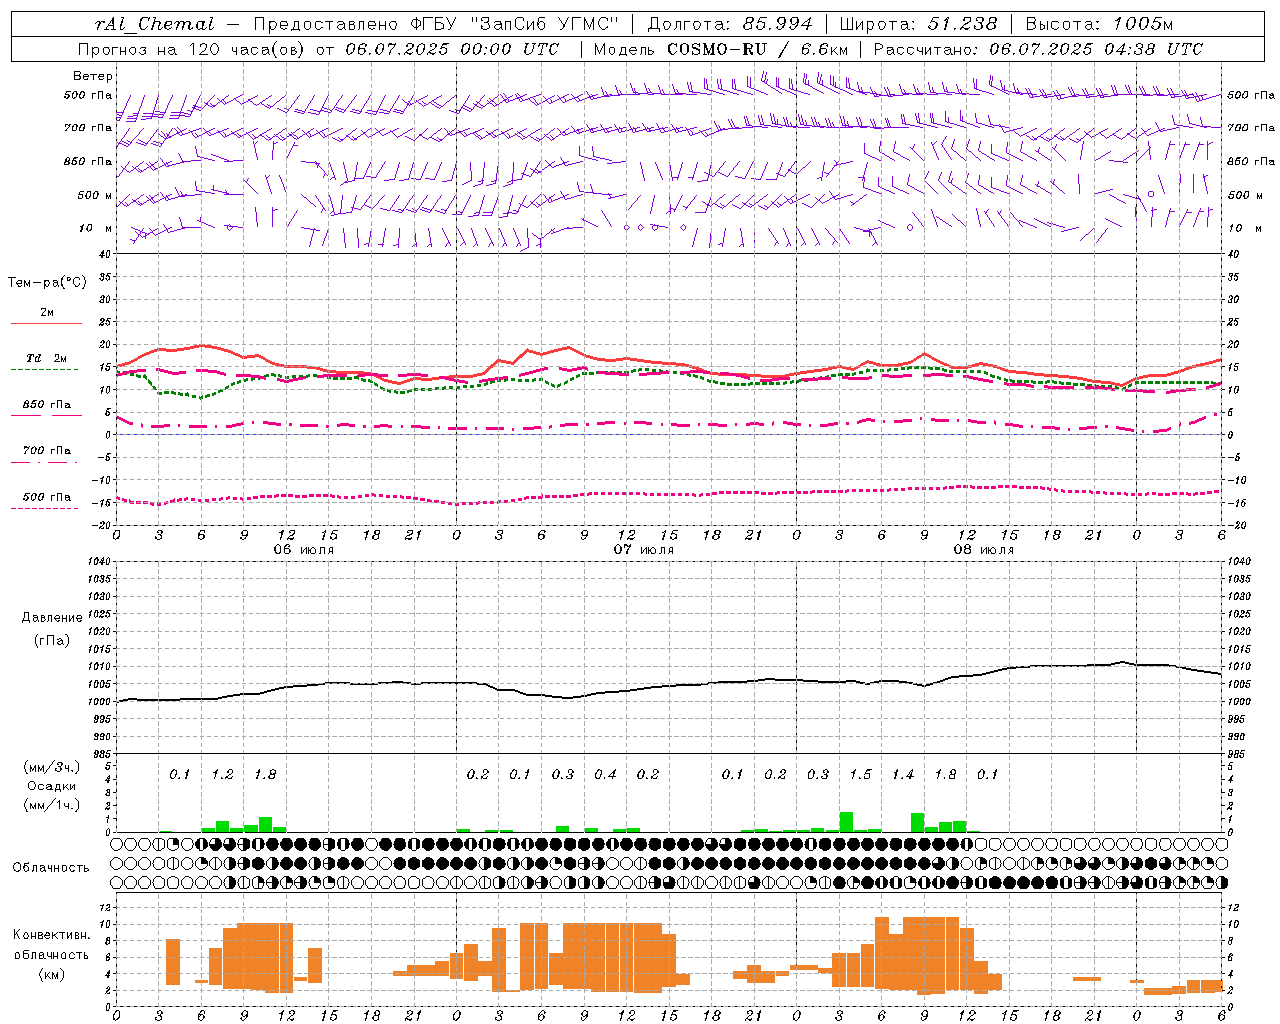The height and width of the screenshot is (1024, 1280).
Task: Click the (мм/1ч.) unit label
Action: coord(52,804)
